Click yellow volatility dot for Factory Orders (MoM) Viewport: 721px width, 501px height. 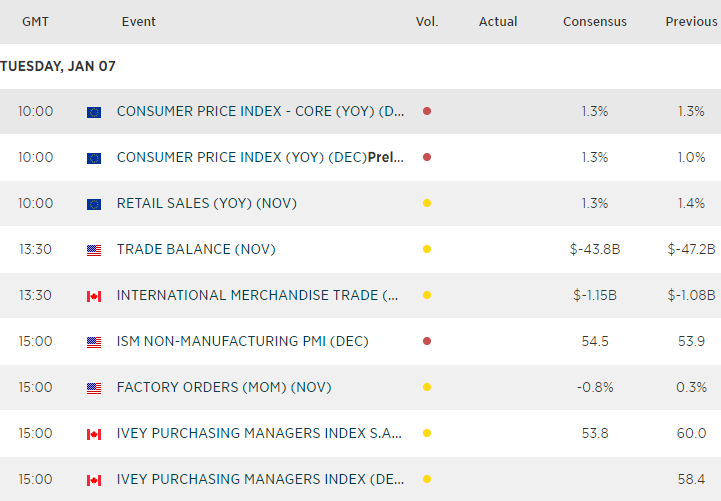click(x=427, y=387)
